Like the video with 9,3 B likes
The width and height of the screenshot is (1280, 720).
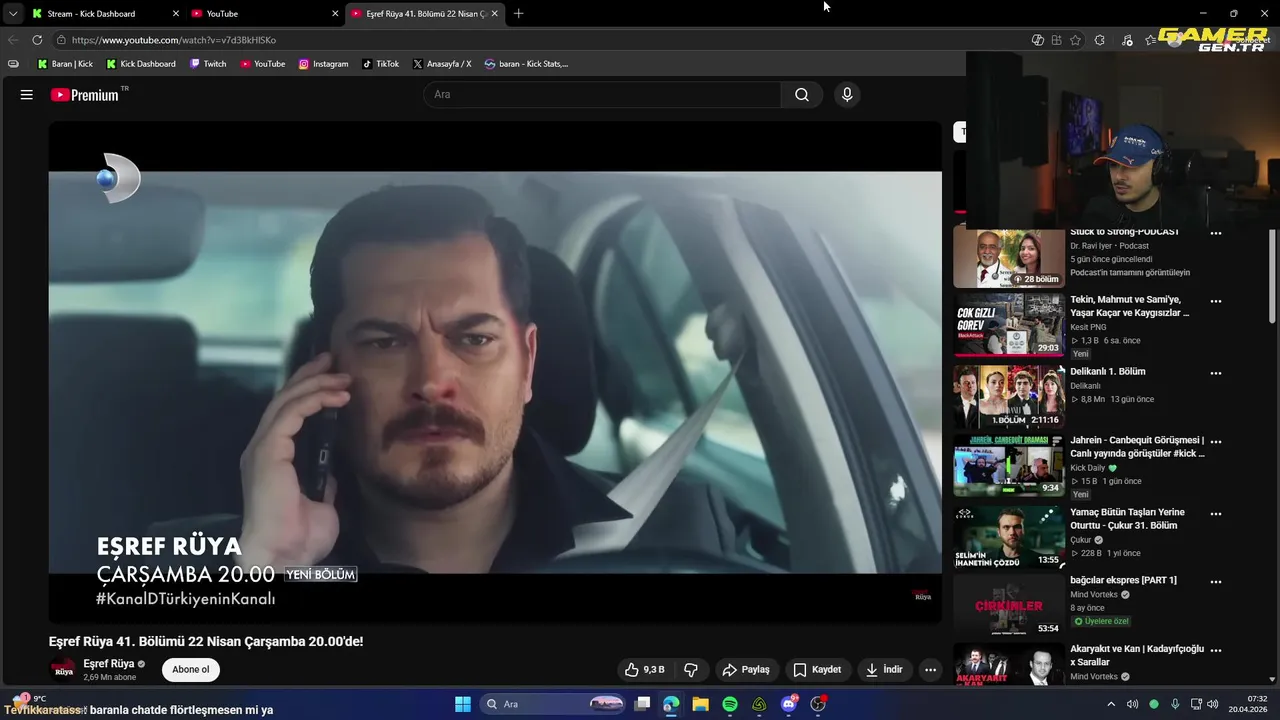[645, 670]
